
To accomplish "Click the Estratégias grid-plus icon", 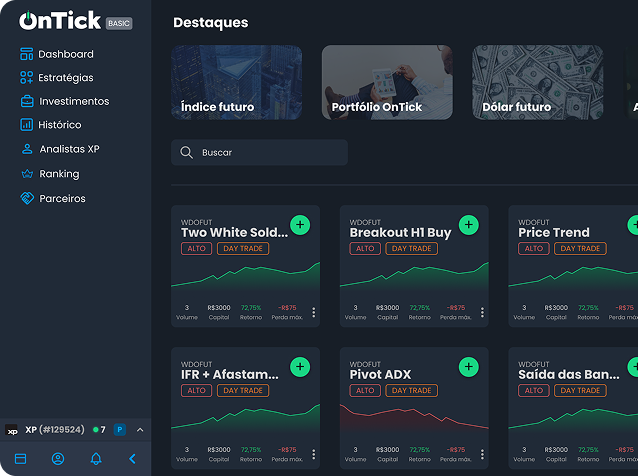I will (26, 77).
